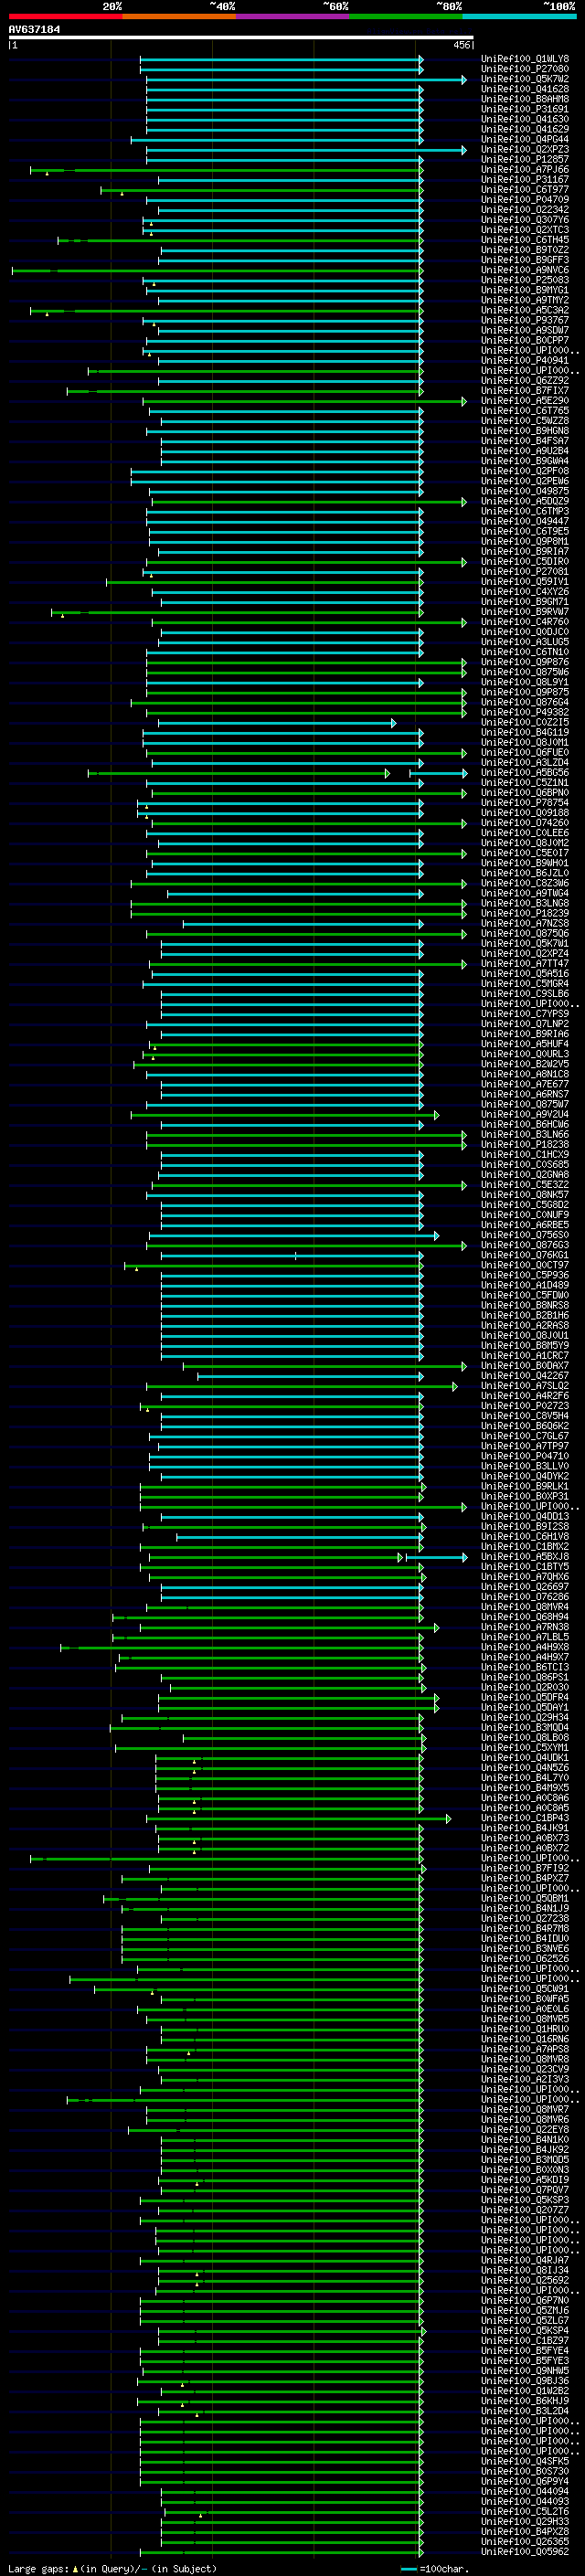The image size is (585, 2576).
Task: Select hit label UniRef100_P49382
Action: (x=525, y=713)
